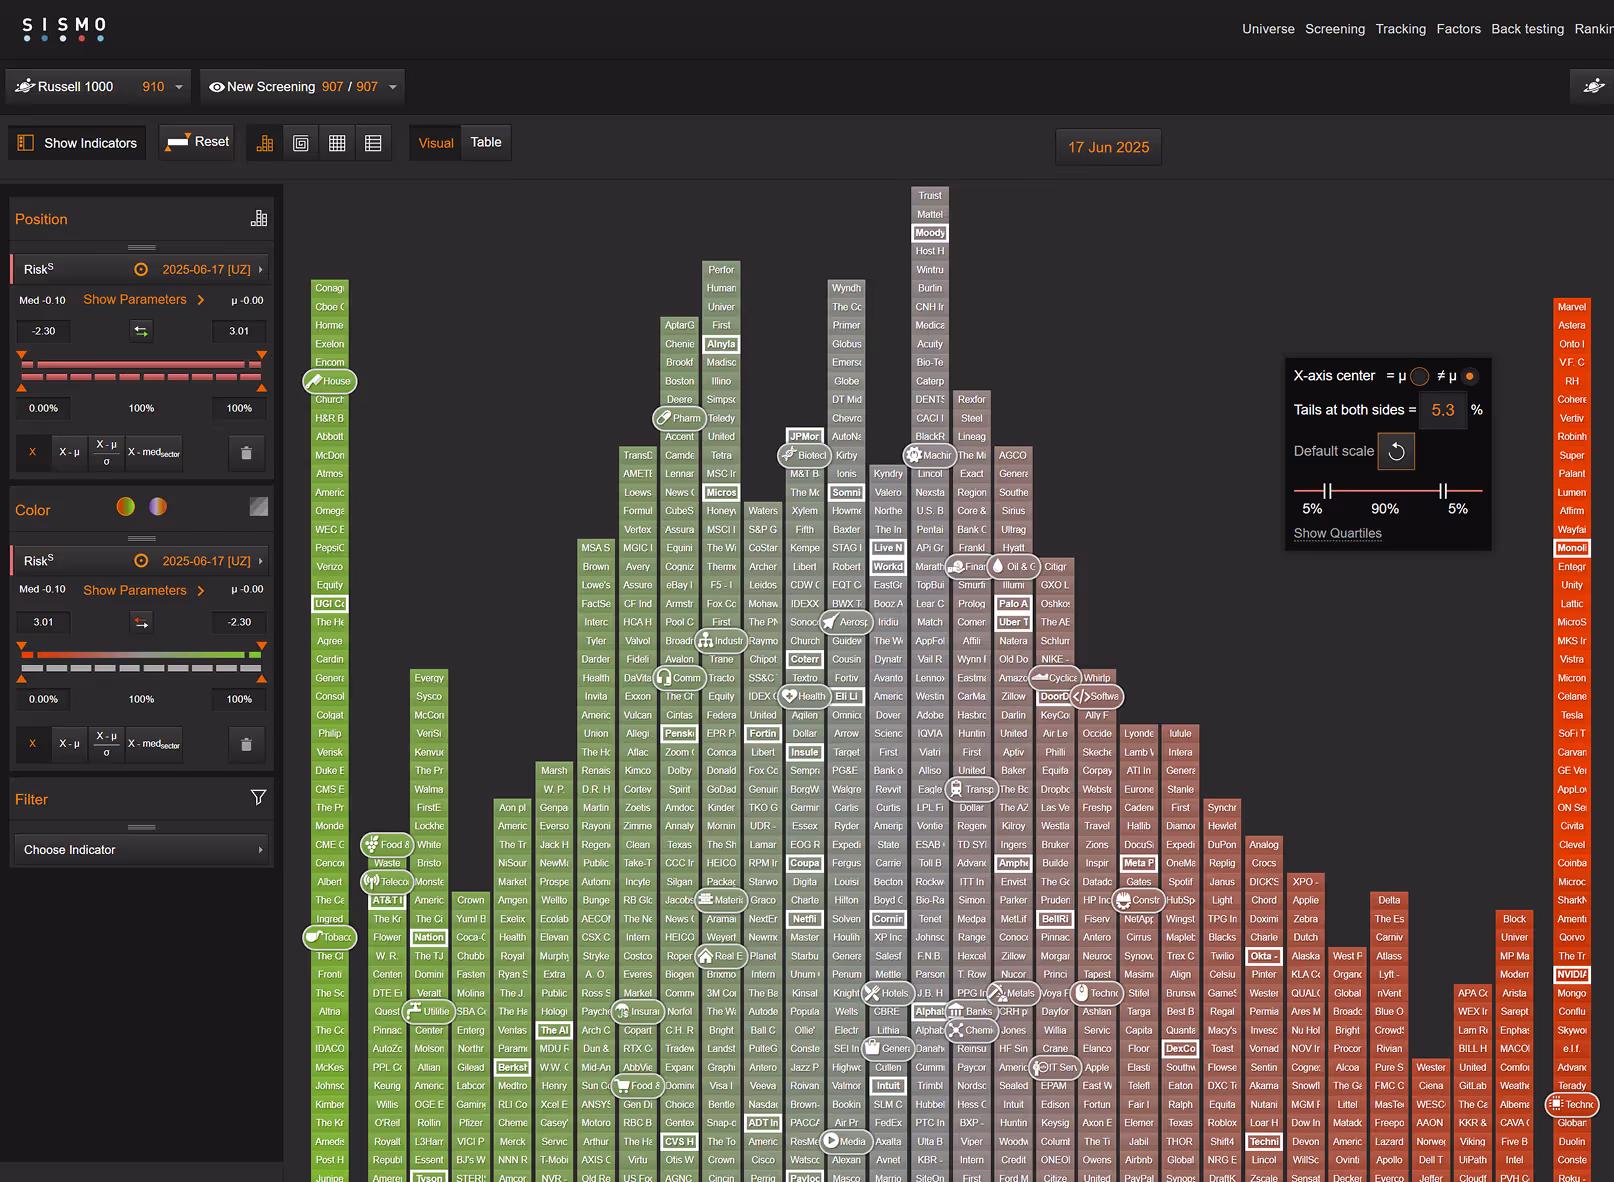
Task: Click the Tobacc sector bubble icon
Action: coord(330,937)
